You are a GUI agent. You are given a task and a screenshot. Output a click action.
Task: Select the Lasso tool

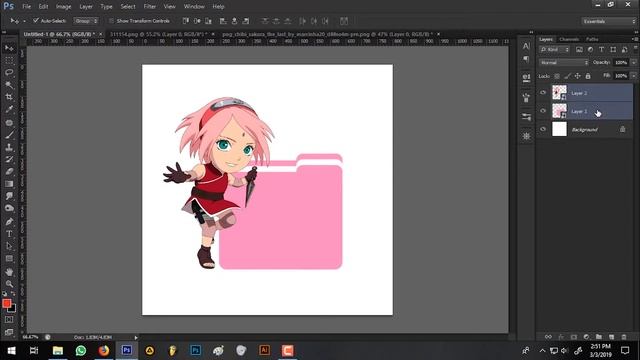[9, 73]
